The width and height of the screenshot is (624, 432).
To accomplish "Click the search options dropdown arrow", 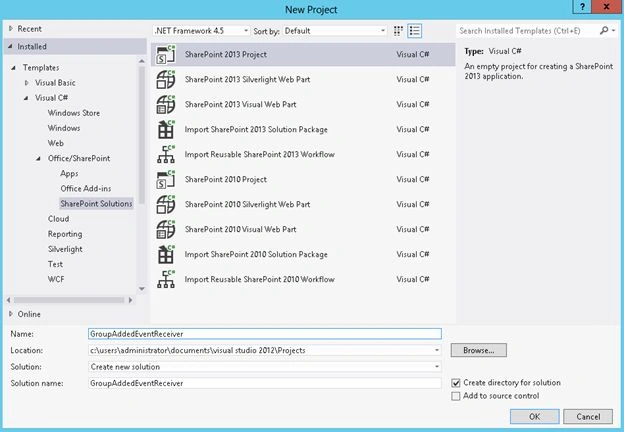I will 614,30.
